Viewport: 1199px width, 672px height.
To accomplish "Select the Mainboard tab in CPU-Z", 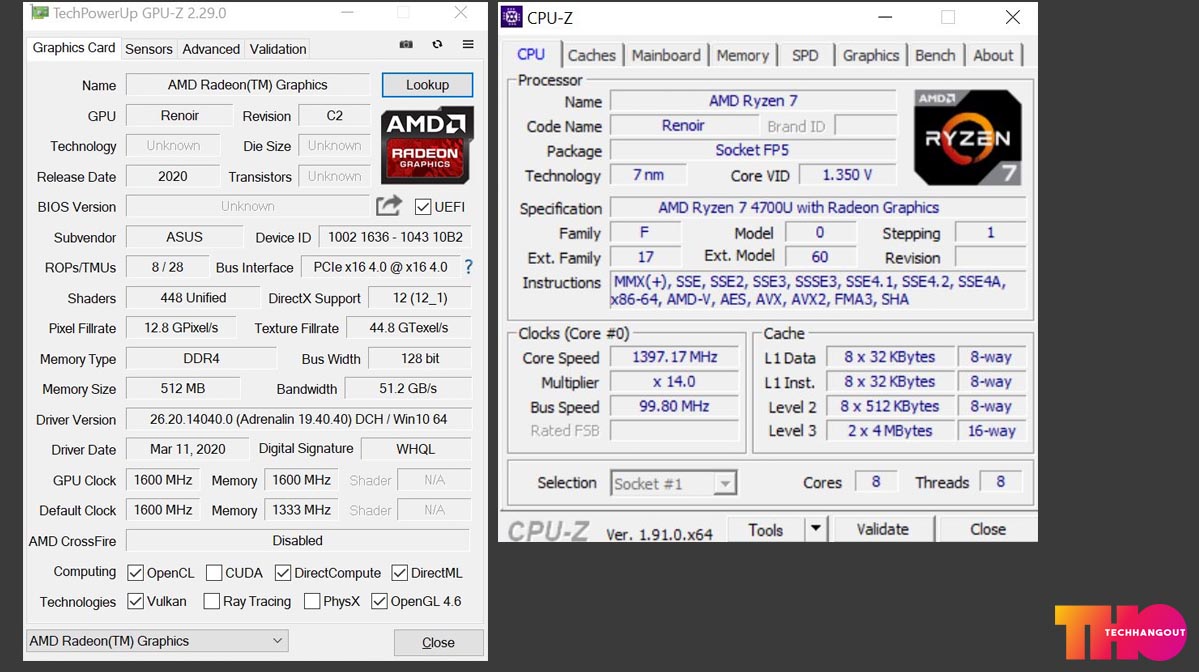I will click(665, 55).
